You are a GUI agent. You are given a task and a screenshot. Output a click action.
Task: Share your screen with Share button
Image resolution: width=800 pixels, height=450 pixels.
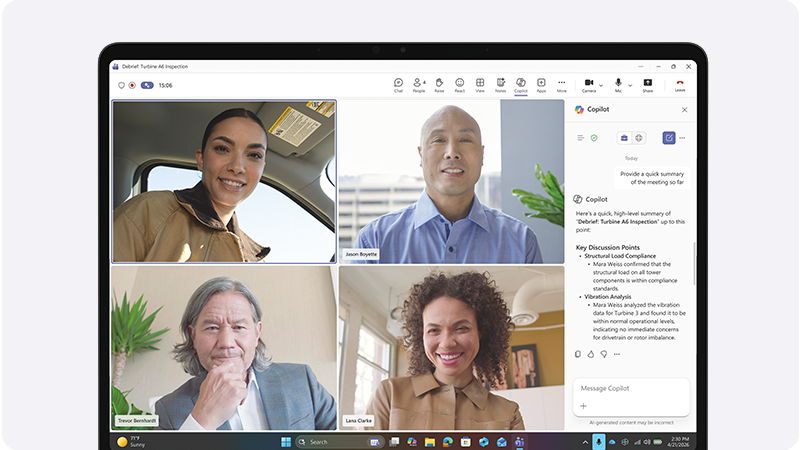tap(647, 85)
